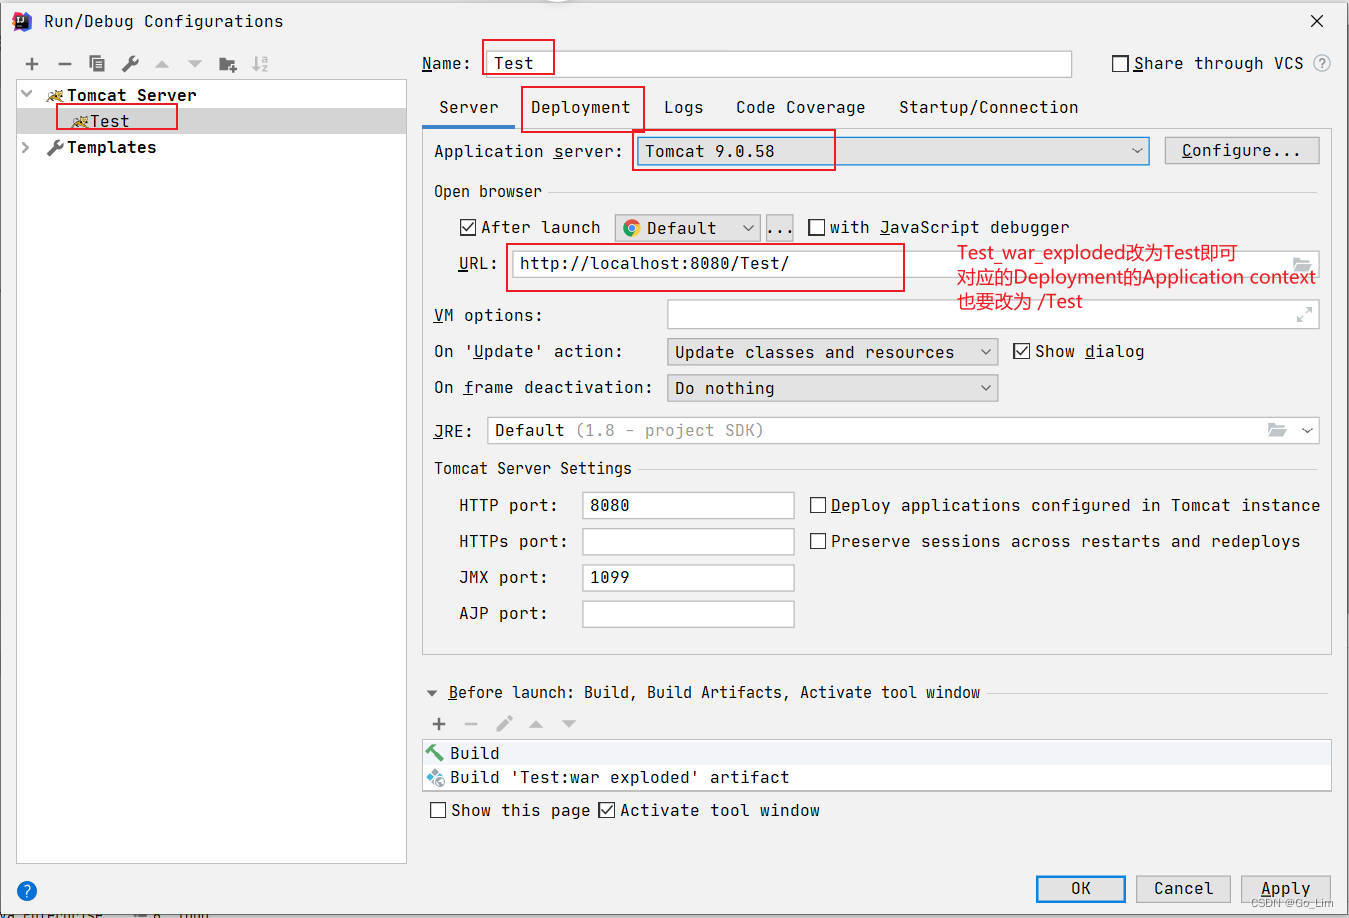Image resolution: width=1349 pixels, height=918 pixels.
Task: Open the Default browser dropdown
Action: (x=687, y=228)
